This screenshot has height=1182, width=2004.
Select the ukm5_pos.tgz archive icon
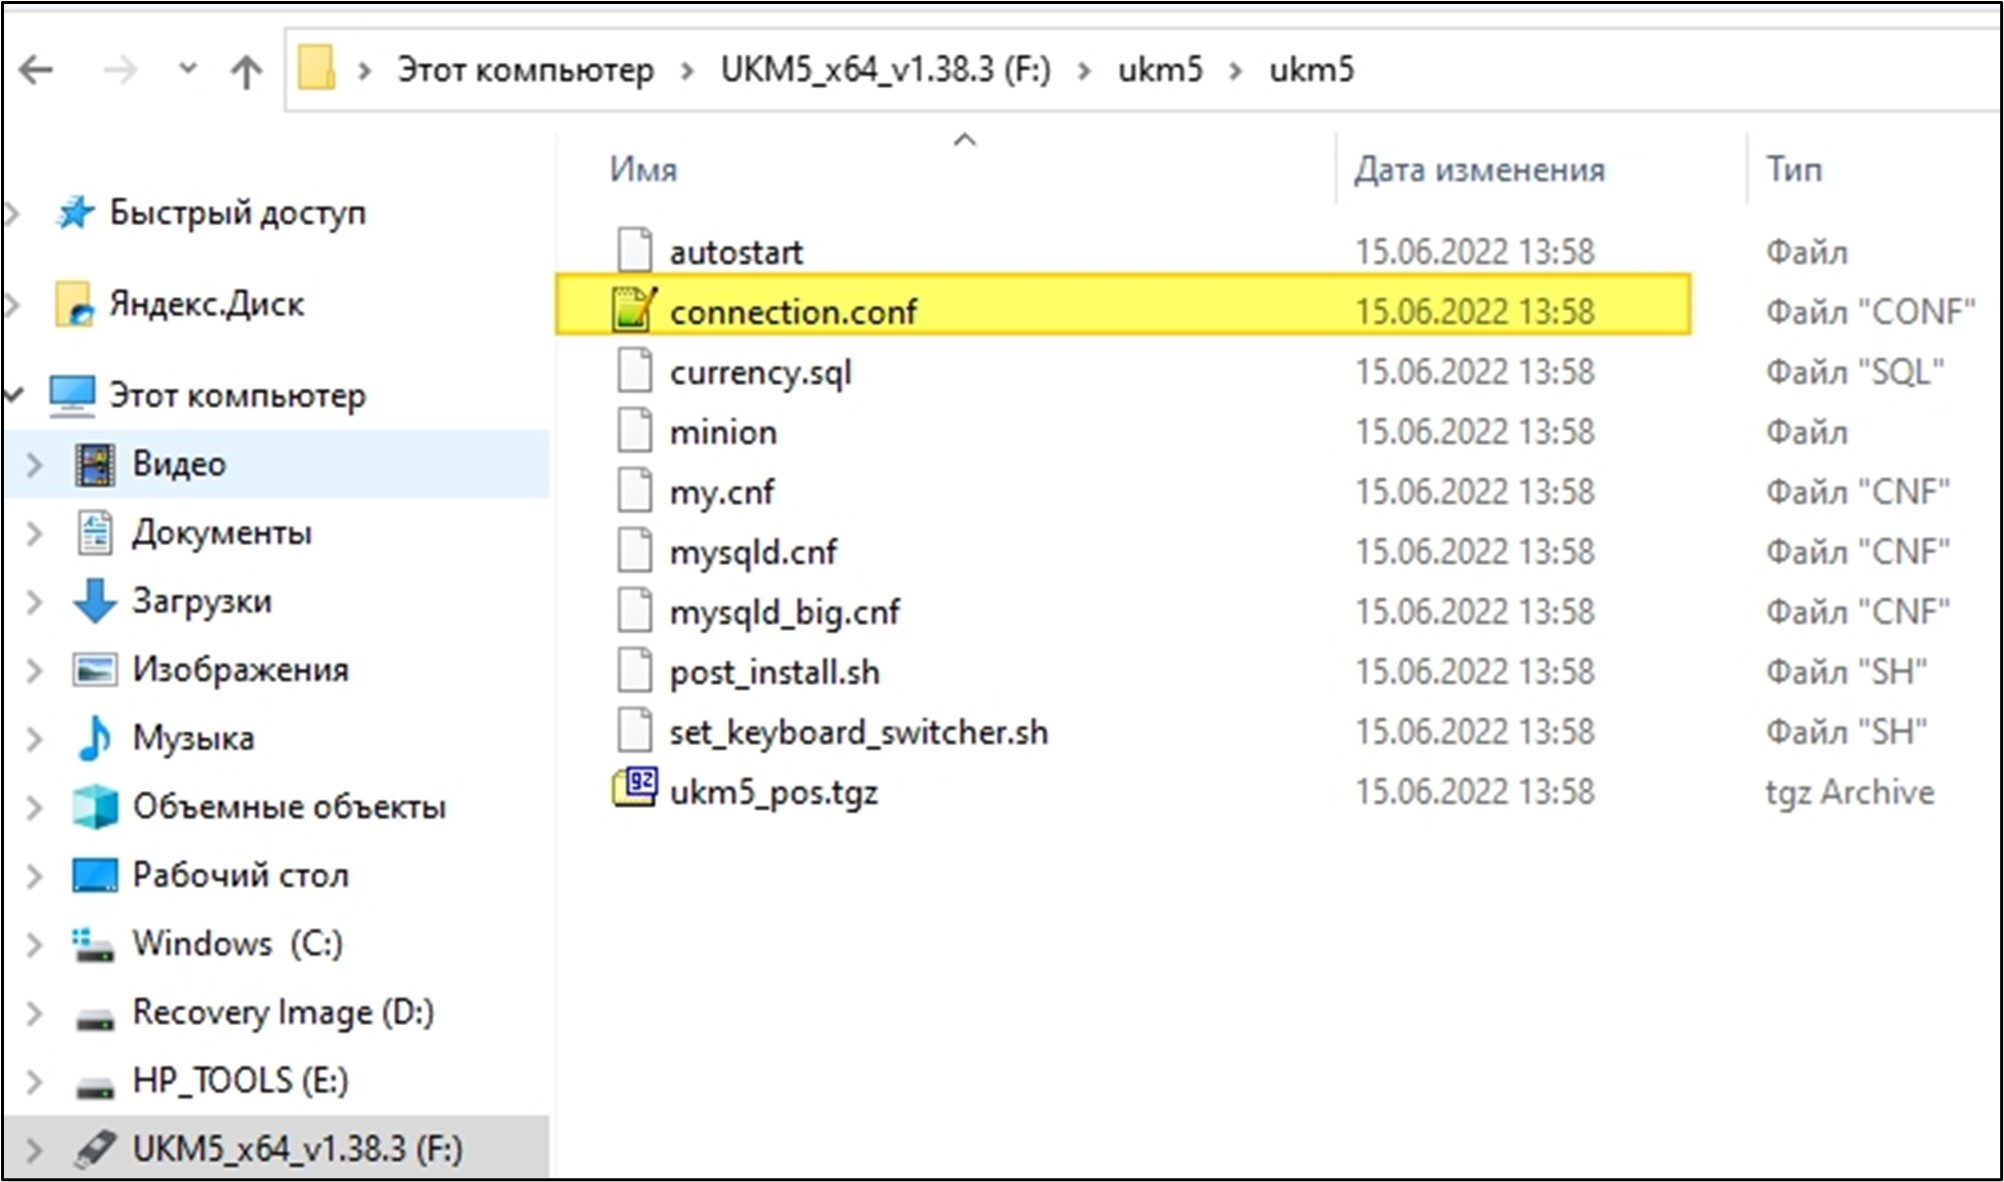pyautogui.click(x=635, y=787)
